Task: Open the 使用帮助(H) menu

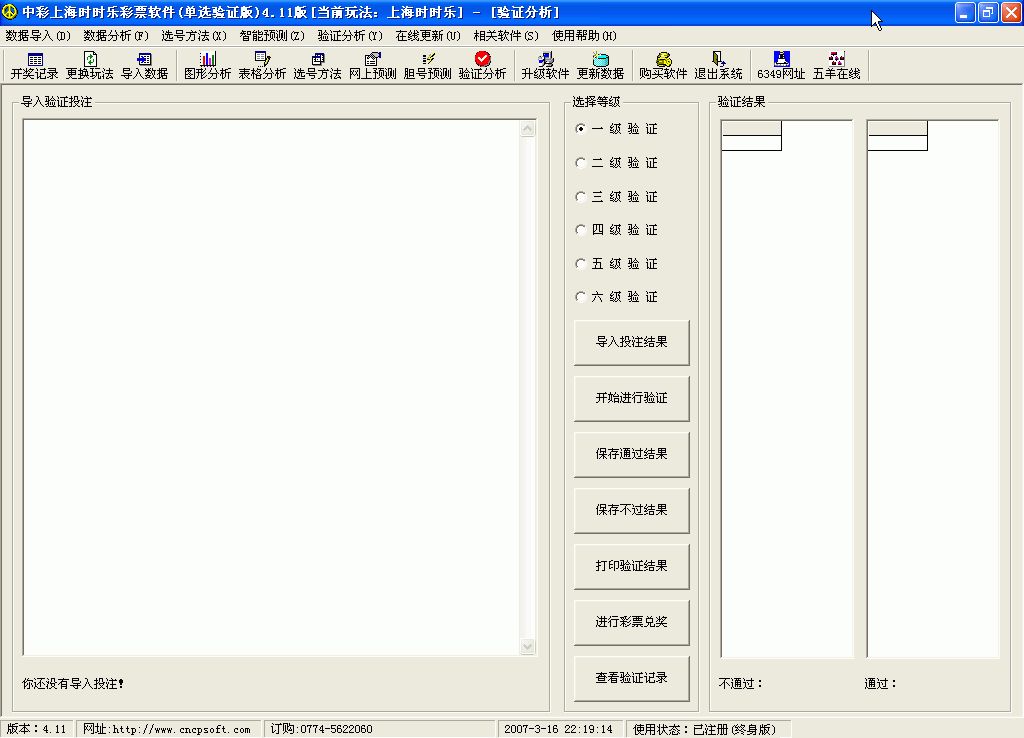Action: click(584, 36)
